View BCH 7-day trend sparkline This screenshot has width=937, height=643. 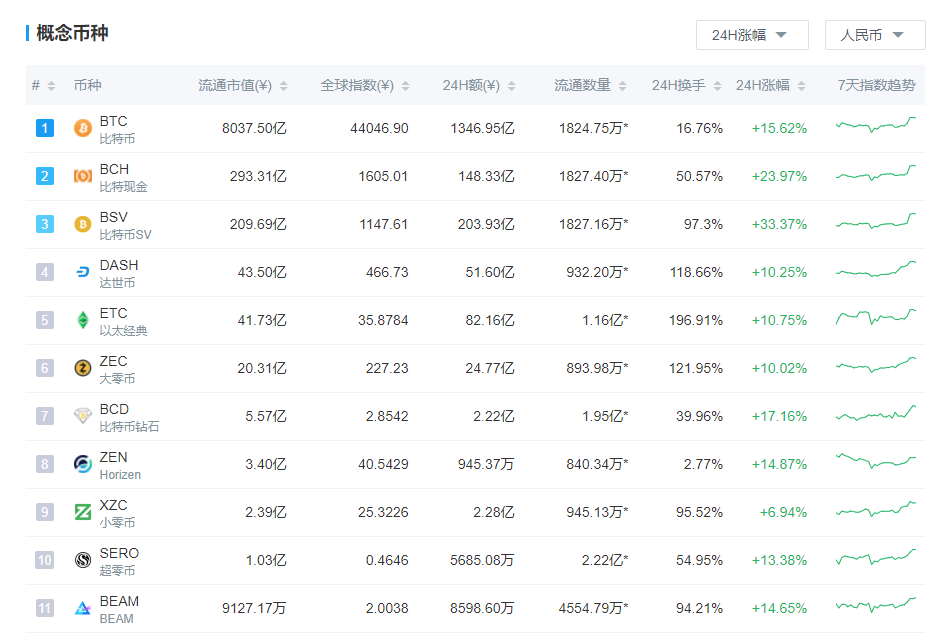875,173
